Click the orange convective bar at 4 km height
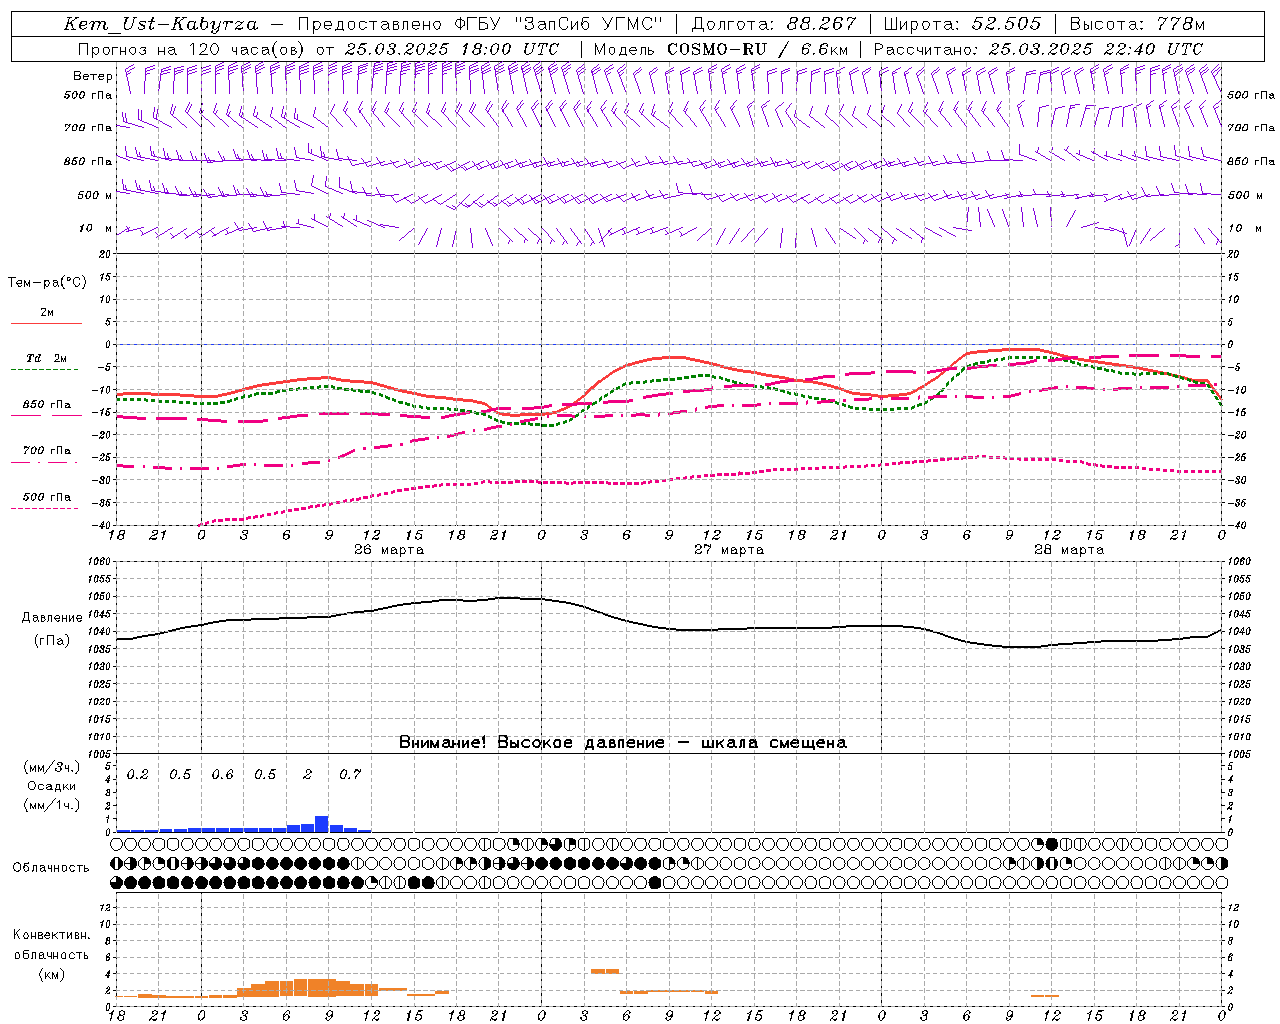Image resolution: width=1280 pixels, height=1024 pixels. click(605, 971)
